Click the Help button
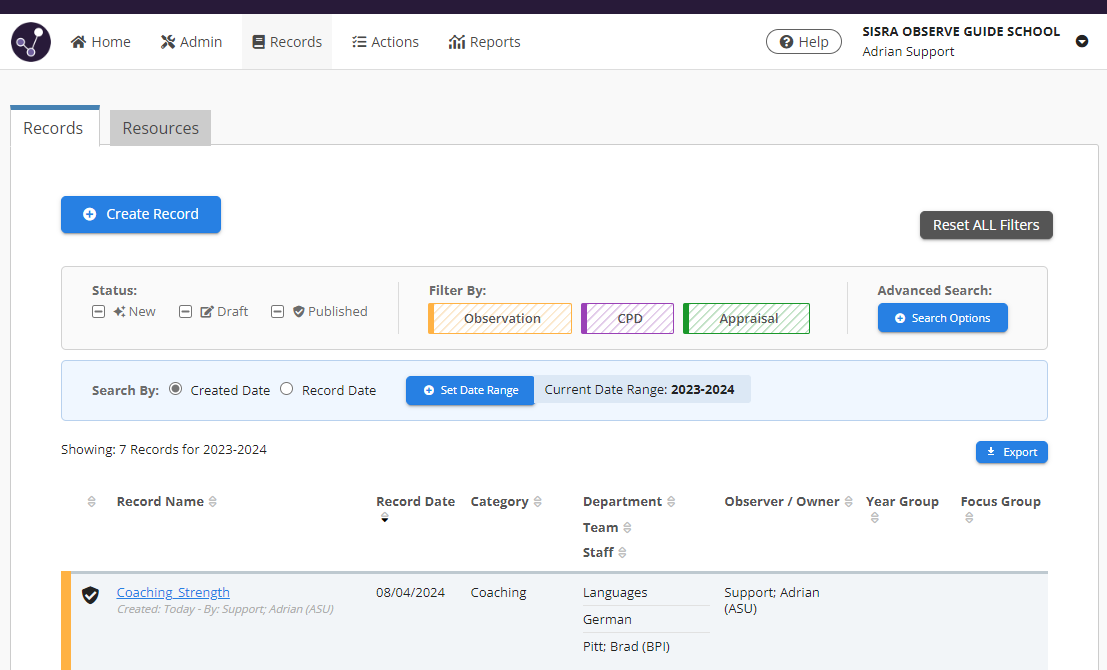Image resolution: width=1107 pixels, height=670 pixels. (x=803, y=42)
